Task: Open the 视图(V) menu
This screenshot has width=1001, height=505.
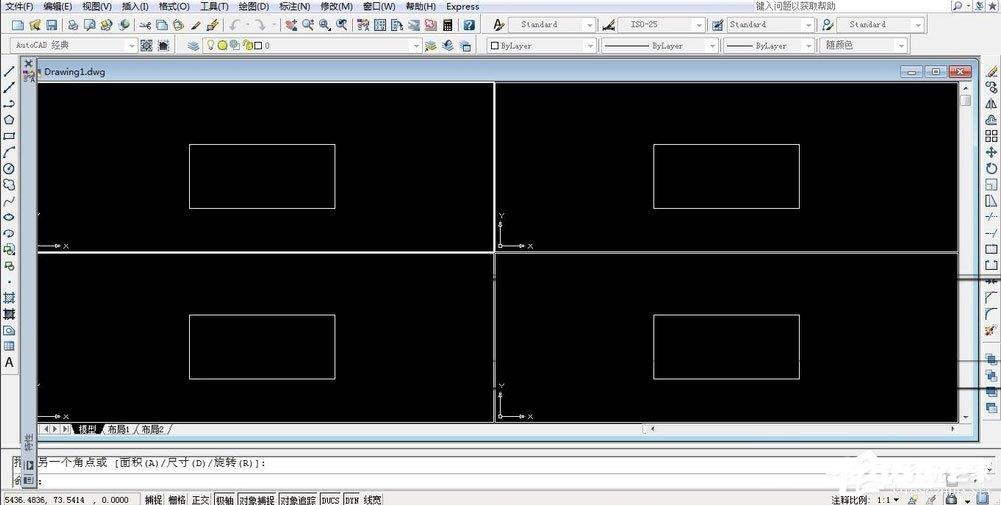Action: click(96, 6)
